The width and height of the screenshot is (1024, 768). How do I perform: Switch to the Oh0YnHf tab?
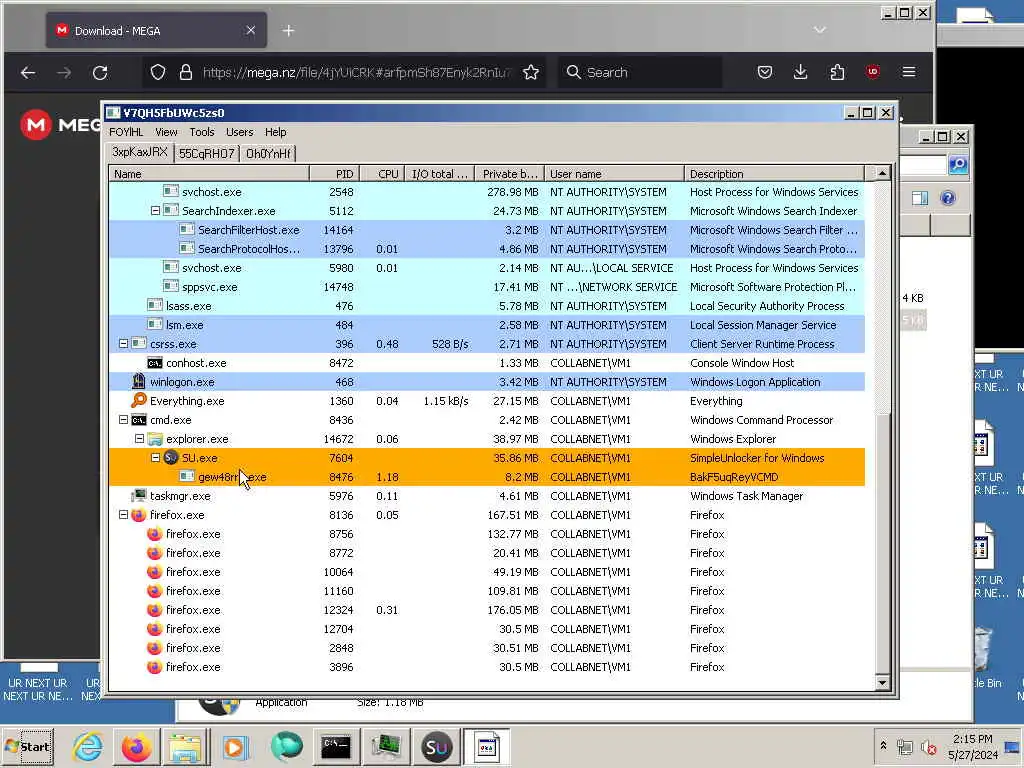pyautogui.click(x=268, y=153)
